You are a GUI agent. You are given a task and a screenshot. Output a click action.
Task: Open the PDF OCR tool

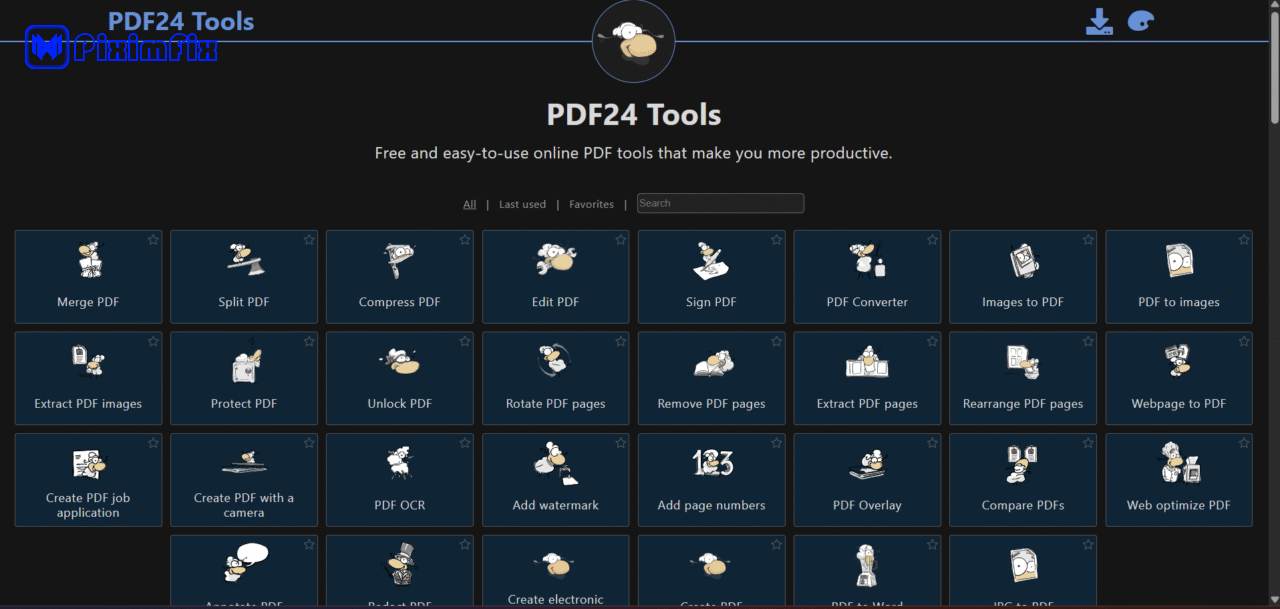coord(400,480)
